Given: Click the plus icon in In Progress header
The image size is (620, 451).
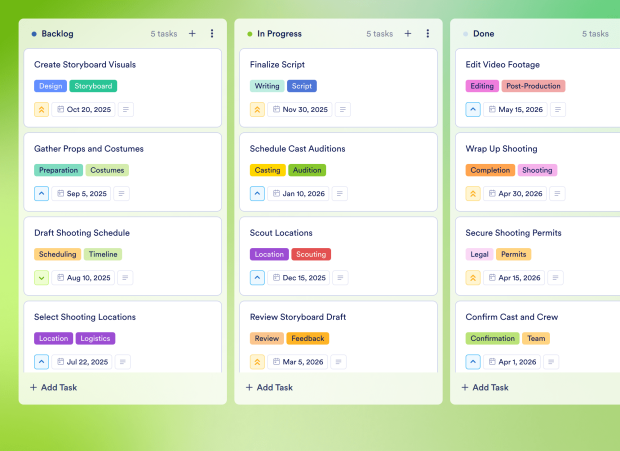Looking at the screenshot, I should click(x=407, y=34).
